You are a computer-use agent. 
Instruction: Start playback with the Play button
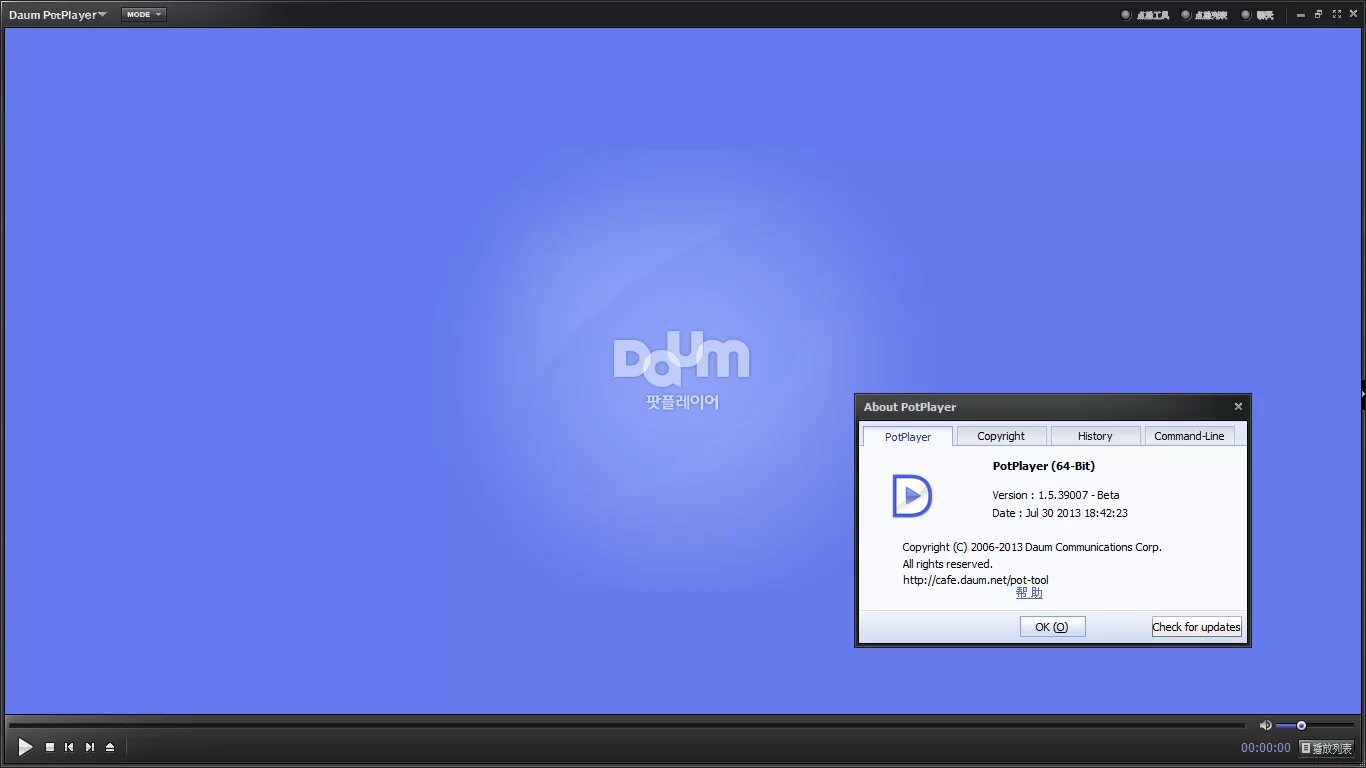point(26,747)
